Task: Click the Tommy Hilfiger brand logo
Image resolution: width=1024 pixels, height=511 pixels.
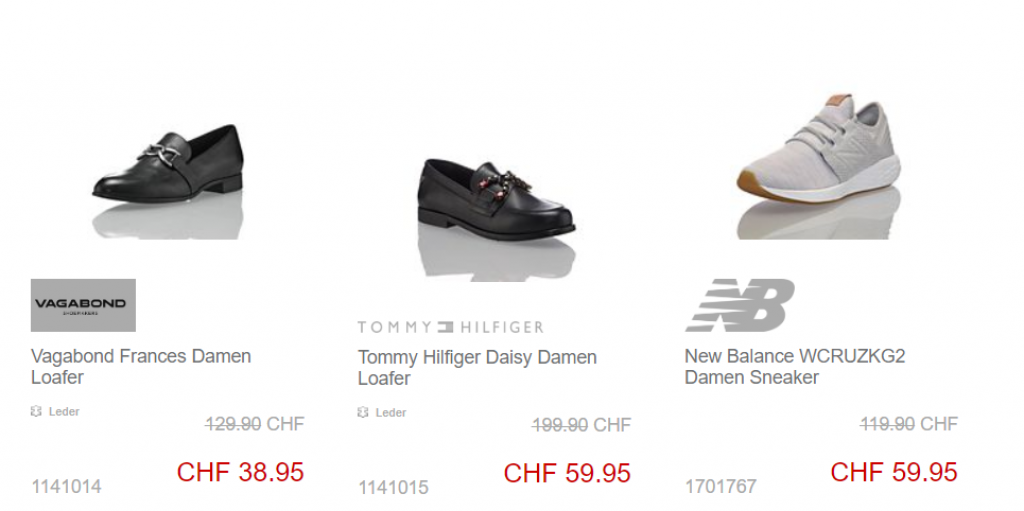Action: click(450, 327)
